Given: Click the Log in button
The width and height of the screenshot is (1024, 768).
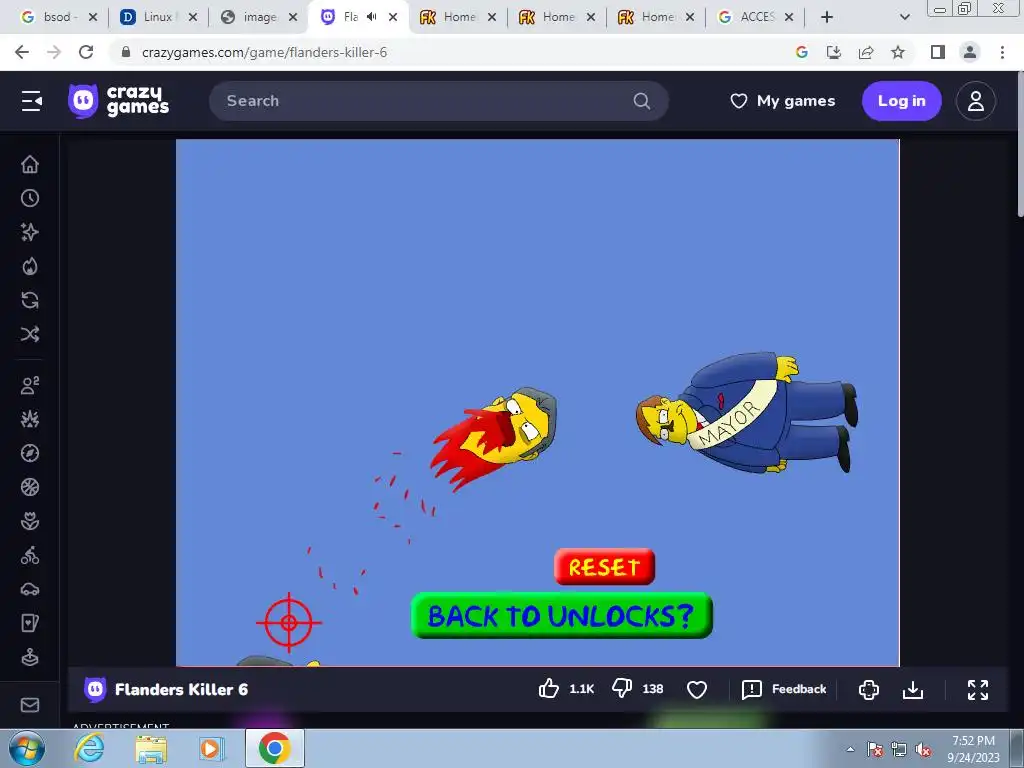Looking at the screenshot, I should [901, 101].
